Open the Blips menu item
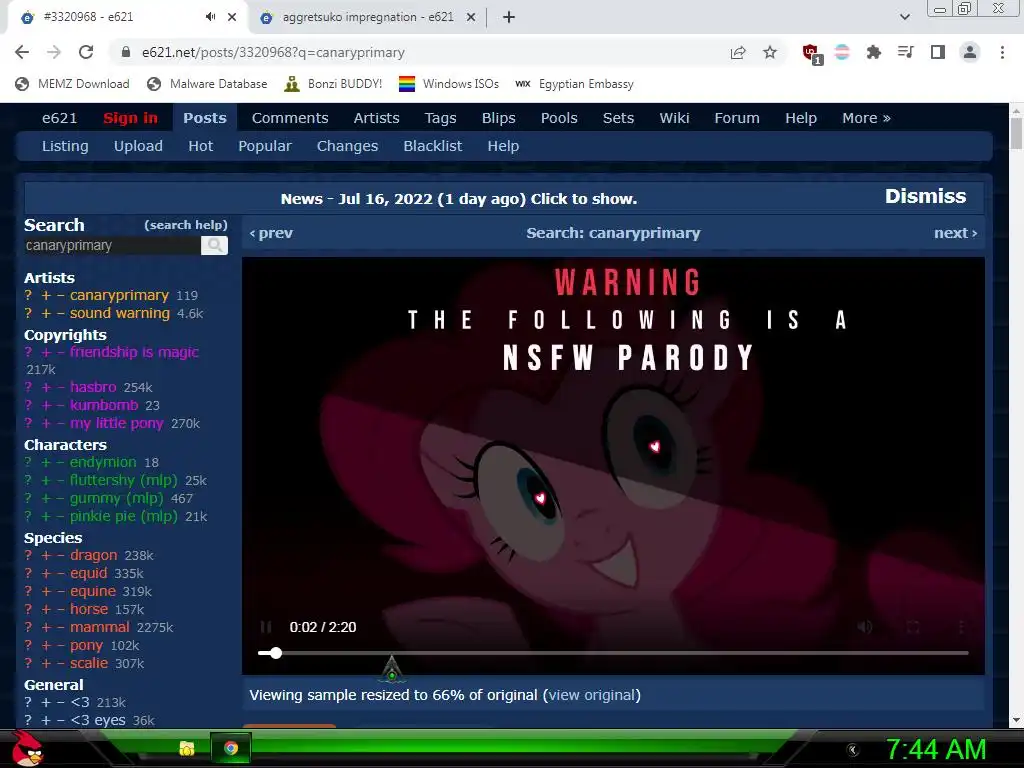The height and width of the screenshot is (768, 1024). pos(498,118)
